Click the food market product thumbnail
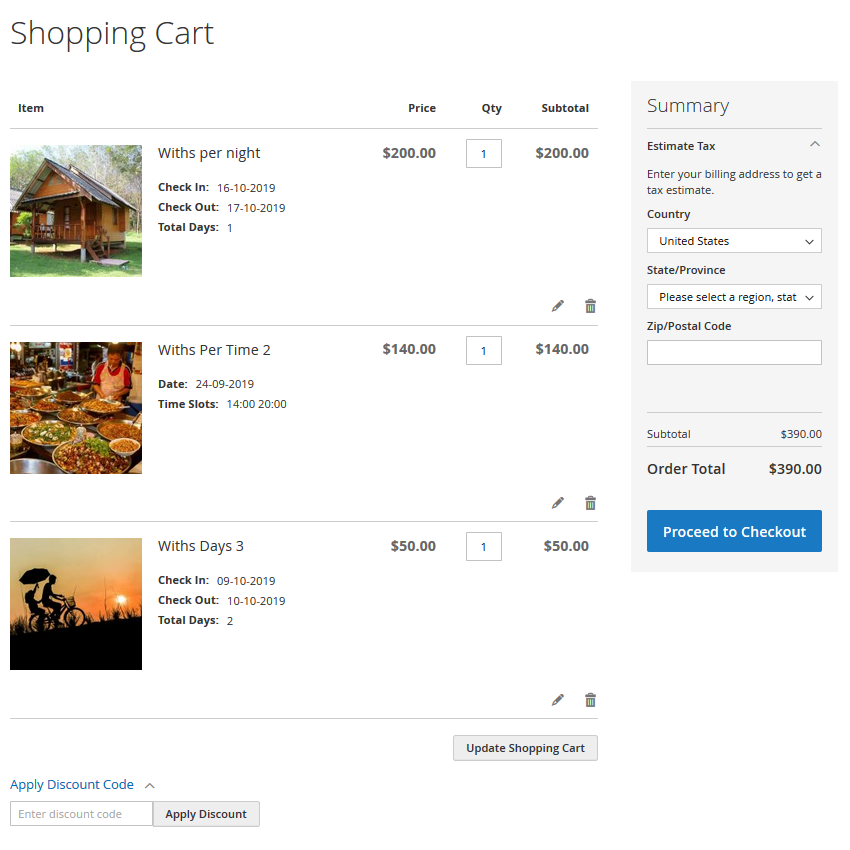Screen dimensions: 850x850 point(76,408)
